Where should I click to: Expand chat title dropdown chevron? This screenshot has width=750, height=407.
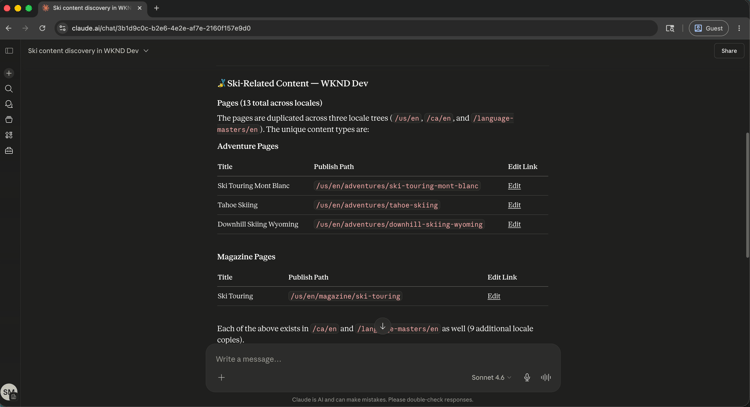(146, 51)
